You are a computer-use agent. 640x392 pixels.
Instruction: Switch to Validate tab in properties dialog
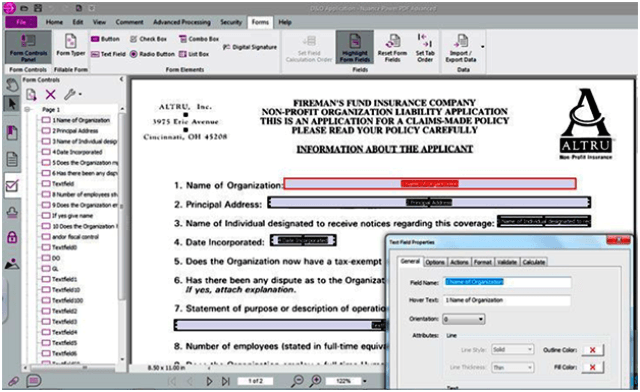coord(507,262)
